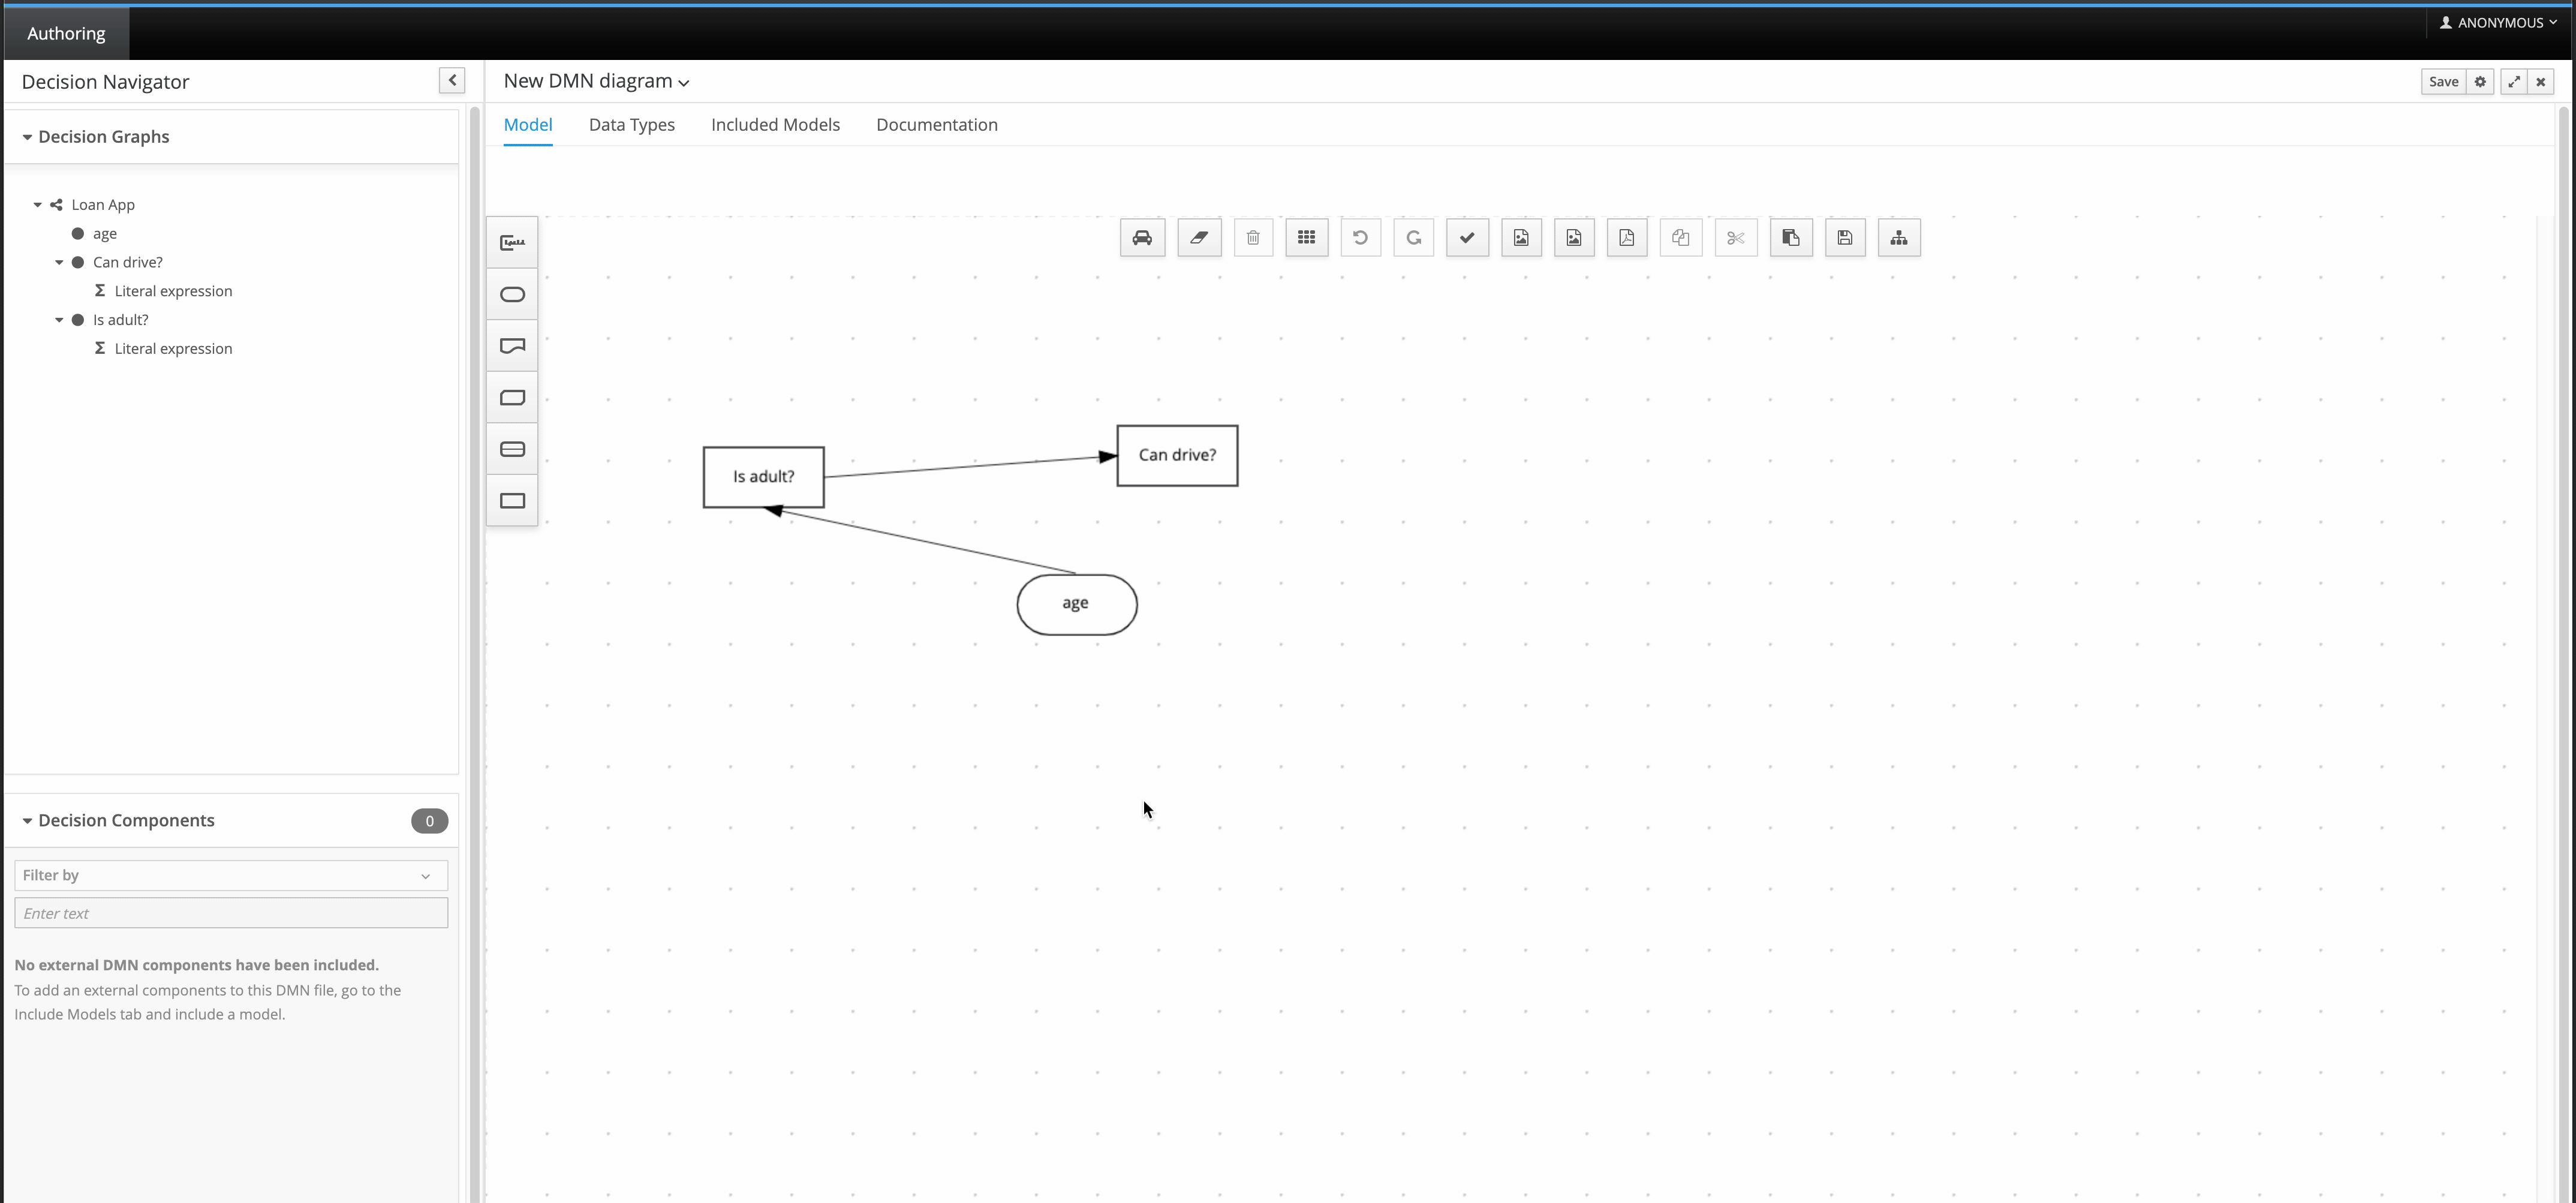The width and height of the screenshot is (2576, 1203).
Task: Open the Filter by dropdown
Action: pos(231,876)
